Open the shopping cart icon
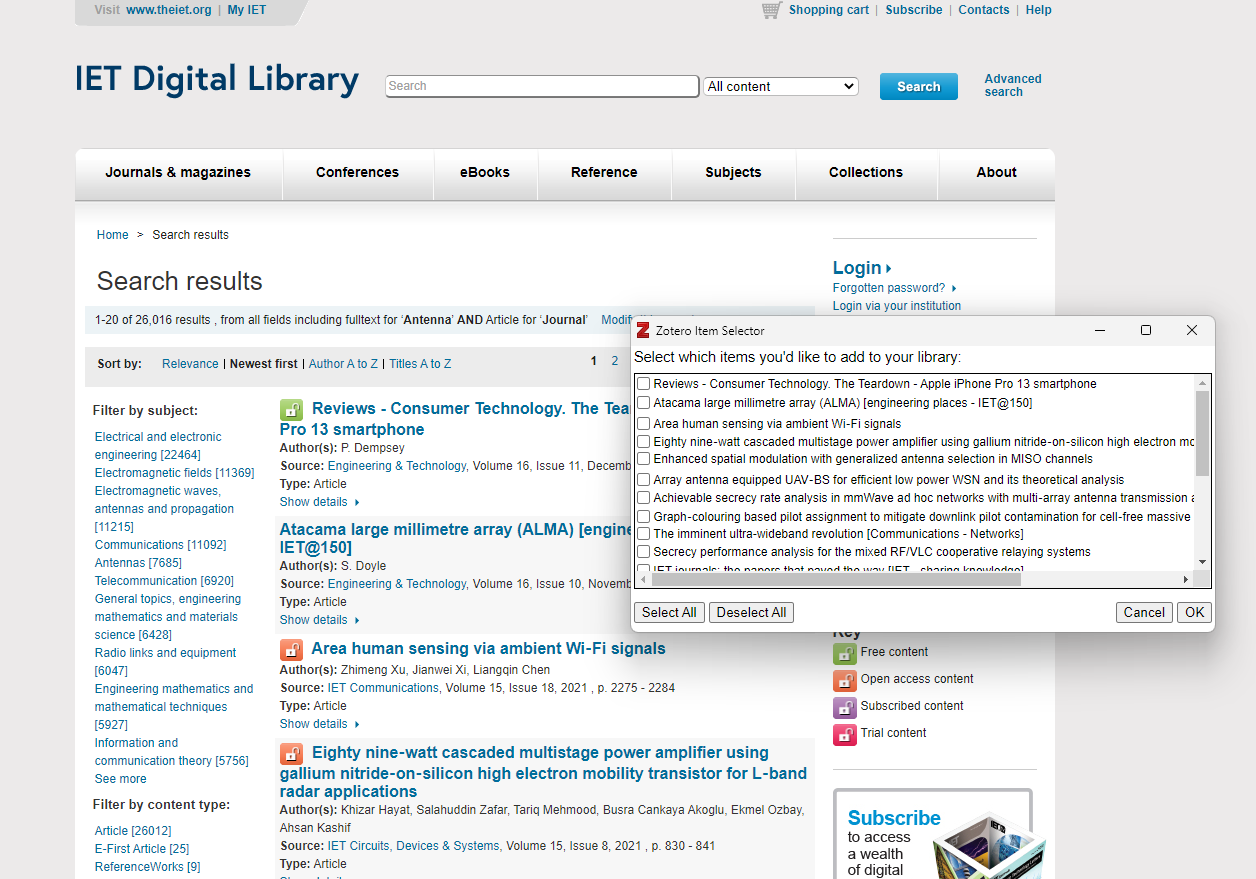 (771, 10)
